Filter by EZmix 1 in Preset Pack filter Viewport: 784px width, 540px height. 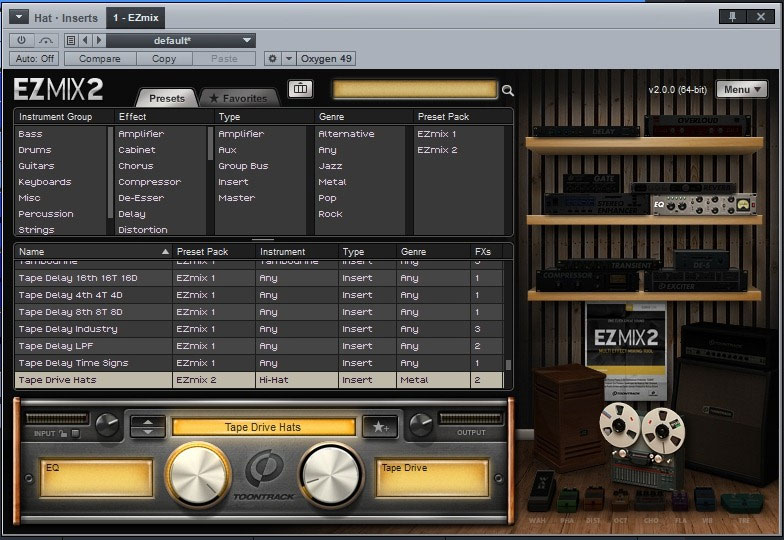(x=436, y=134)
